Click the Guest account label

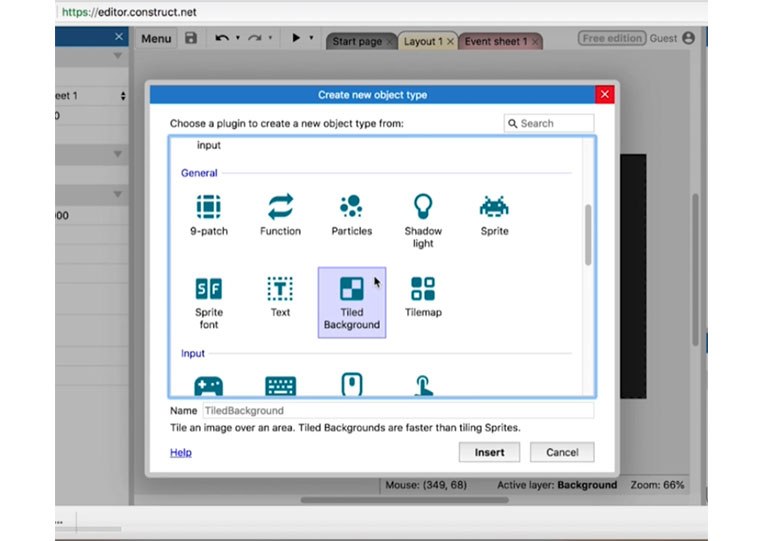pos(663,38)
